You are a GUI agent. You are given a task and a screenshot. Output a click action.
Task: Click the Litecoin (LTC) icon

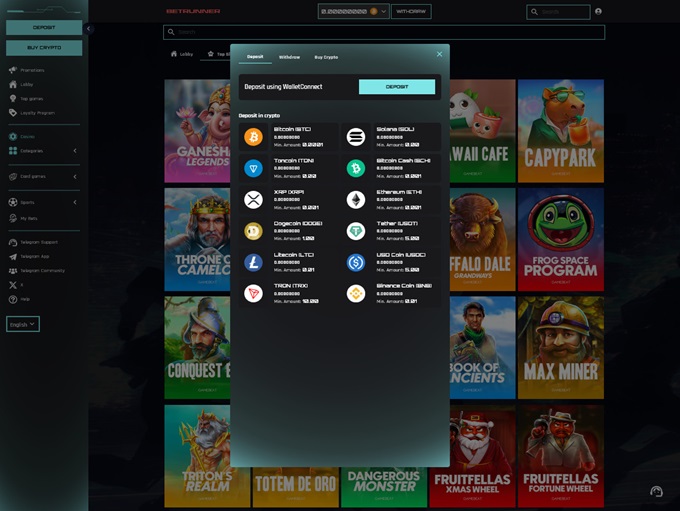tap(253, 262)
